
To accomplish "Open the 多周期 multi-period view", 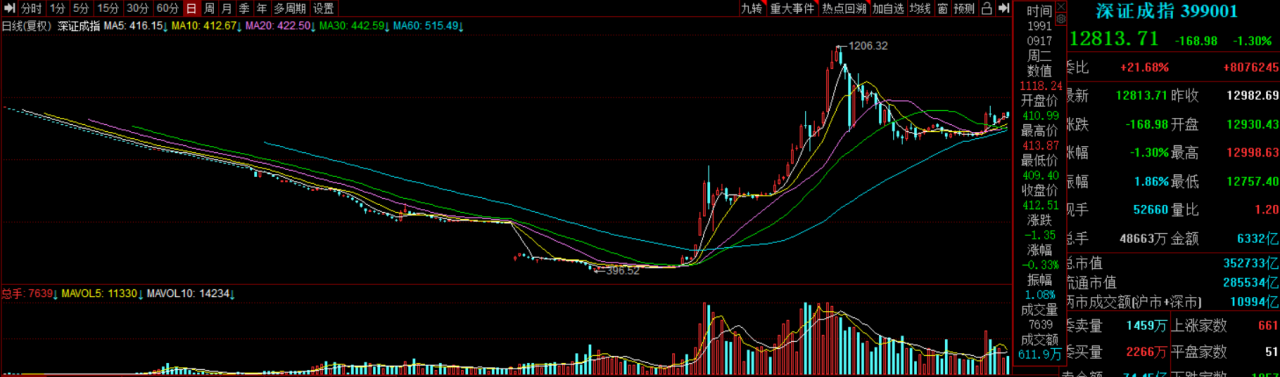I will pyautogui.click(x=290, y=8).
